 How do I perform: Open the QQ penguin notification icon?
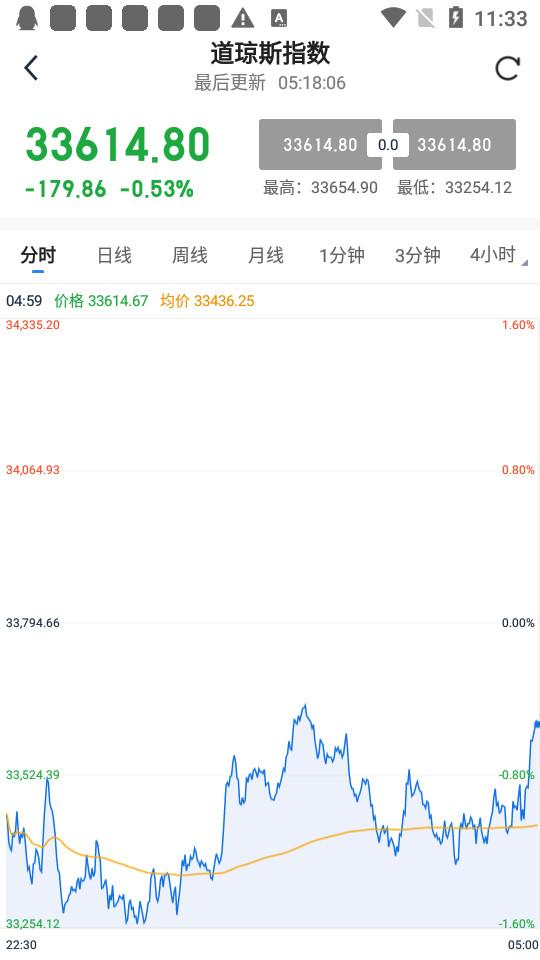pos(27,18)
